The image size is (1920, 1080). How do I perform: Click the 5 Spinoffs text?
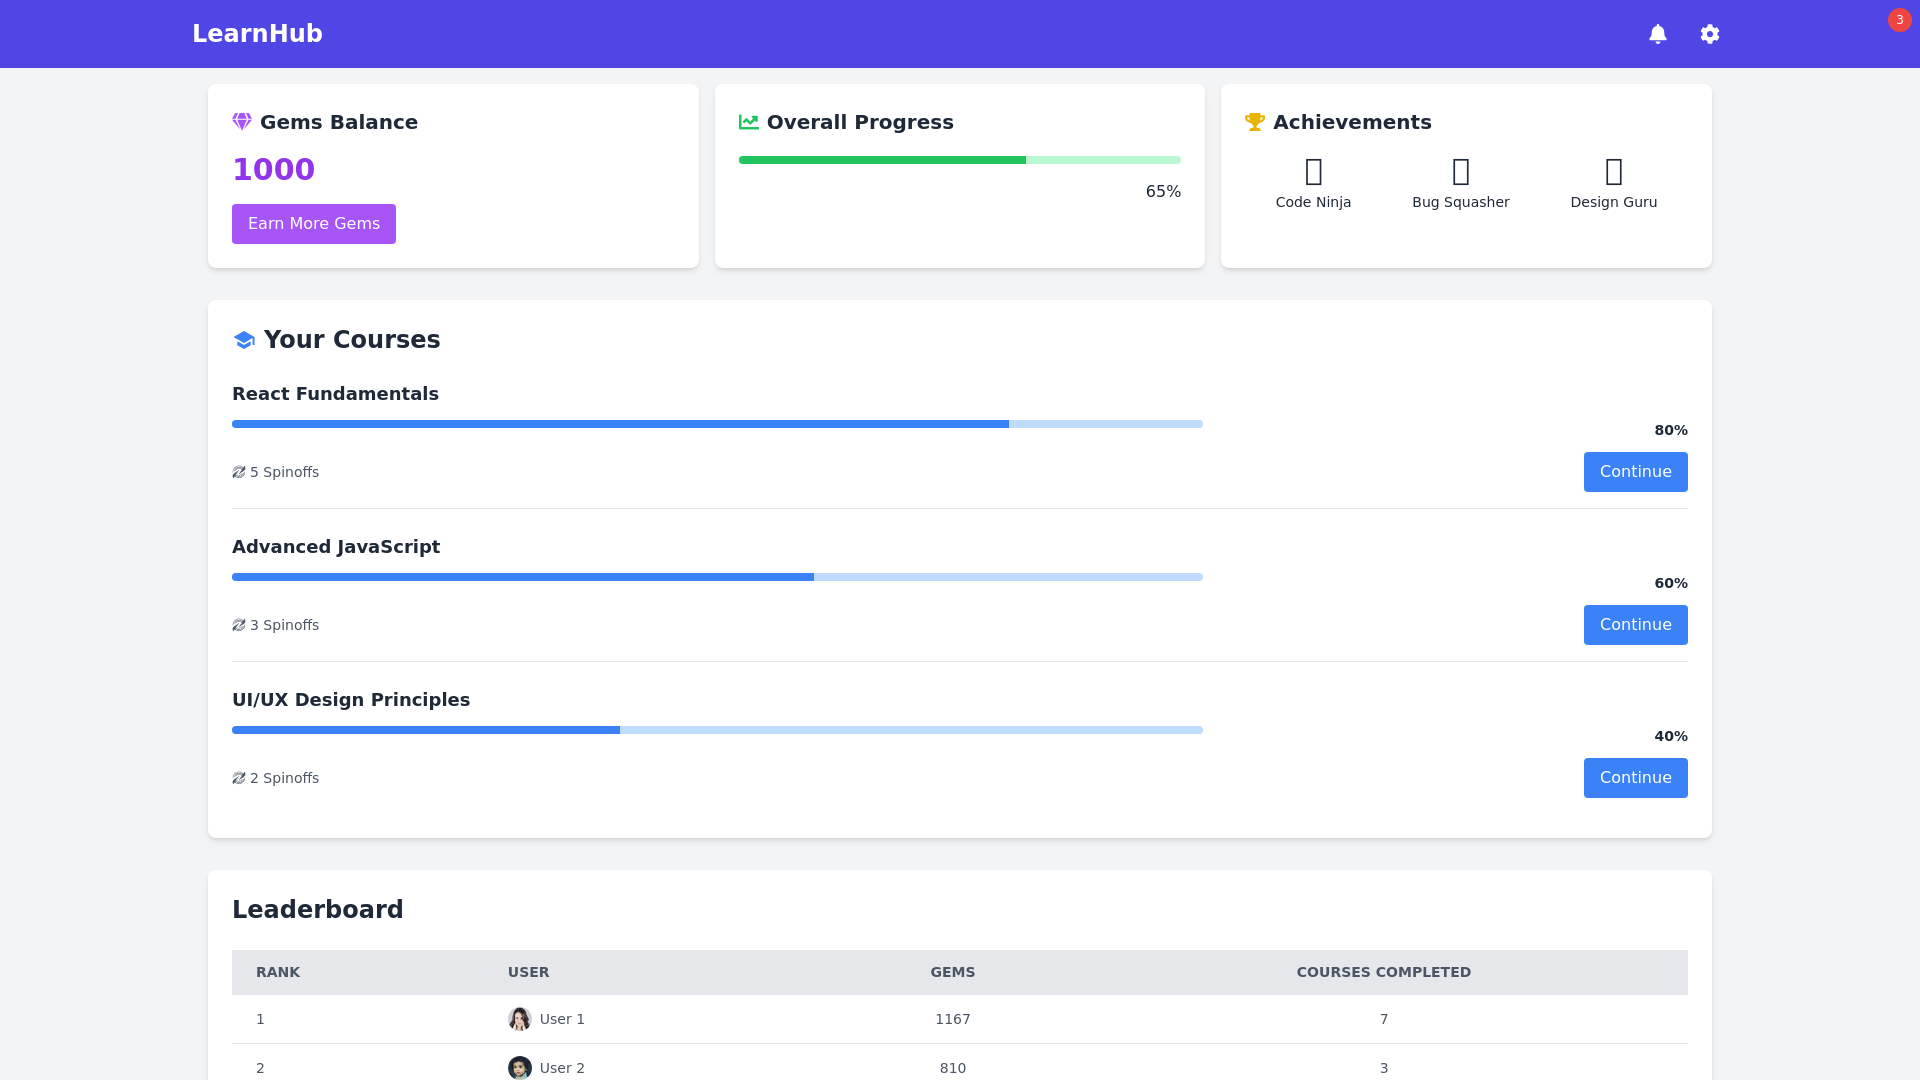[x=285, y=472]
